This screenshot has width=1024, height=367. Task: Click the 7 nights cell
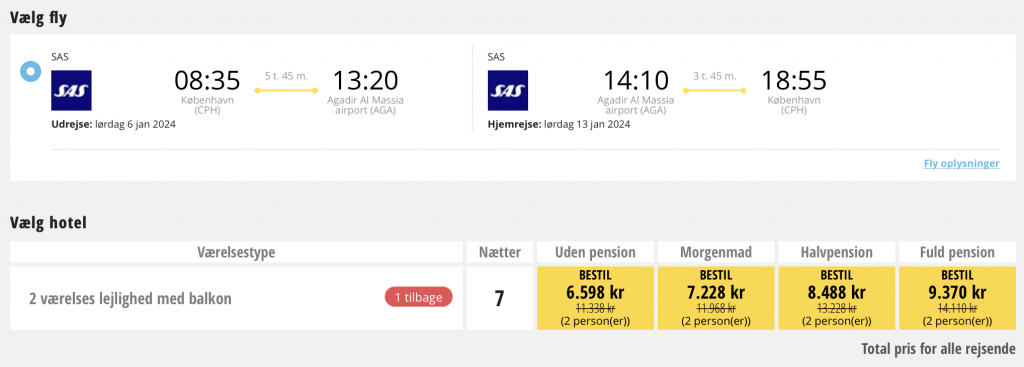[x=500, y=298]
